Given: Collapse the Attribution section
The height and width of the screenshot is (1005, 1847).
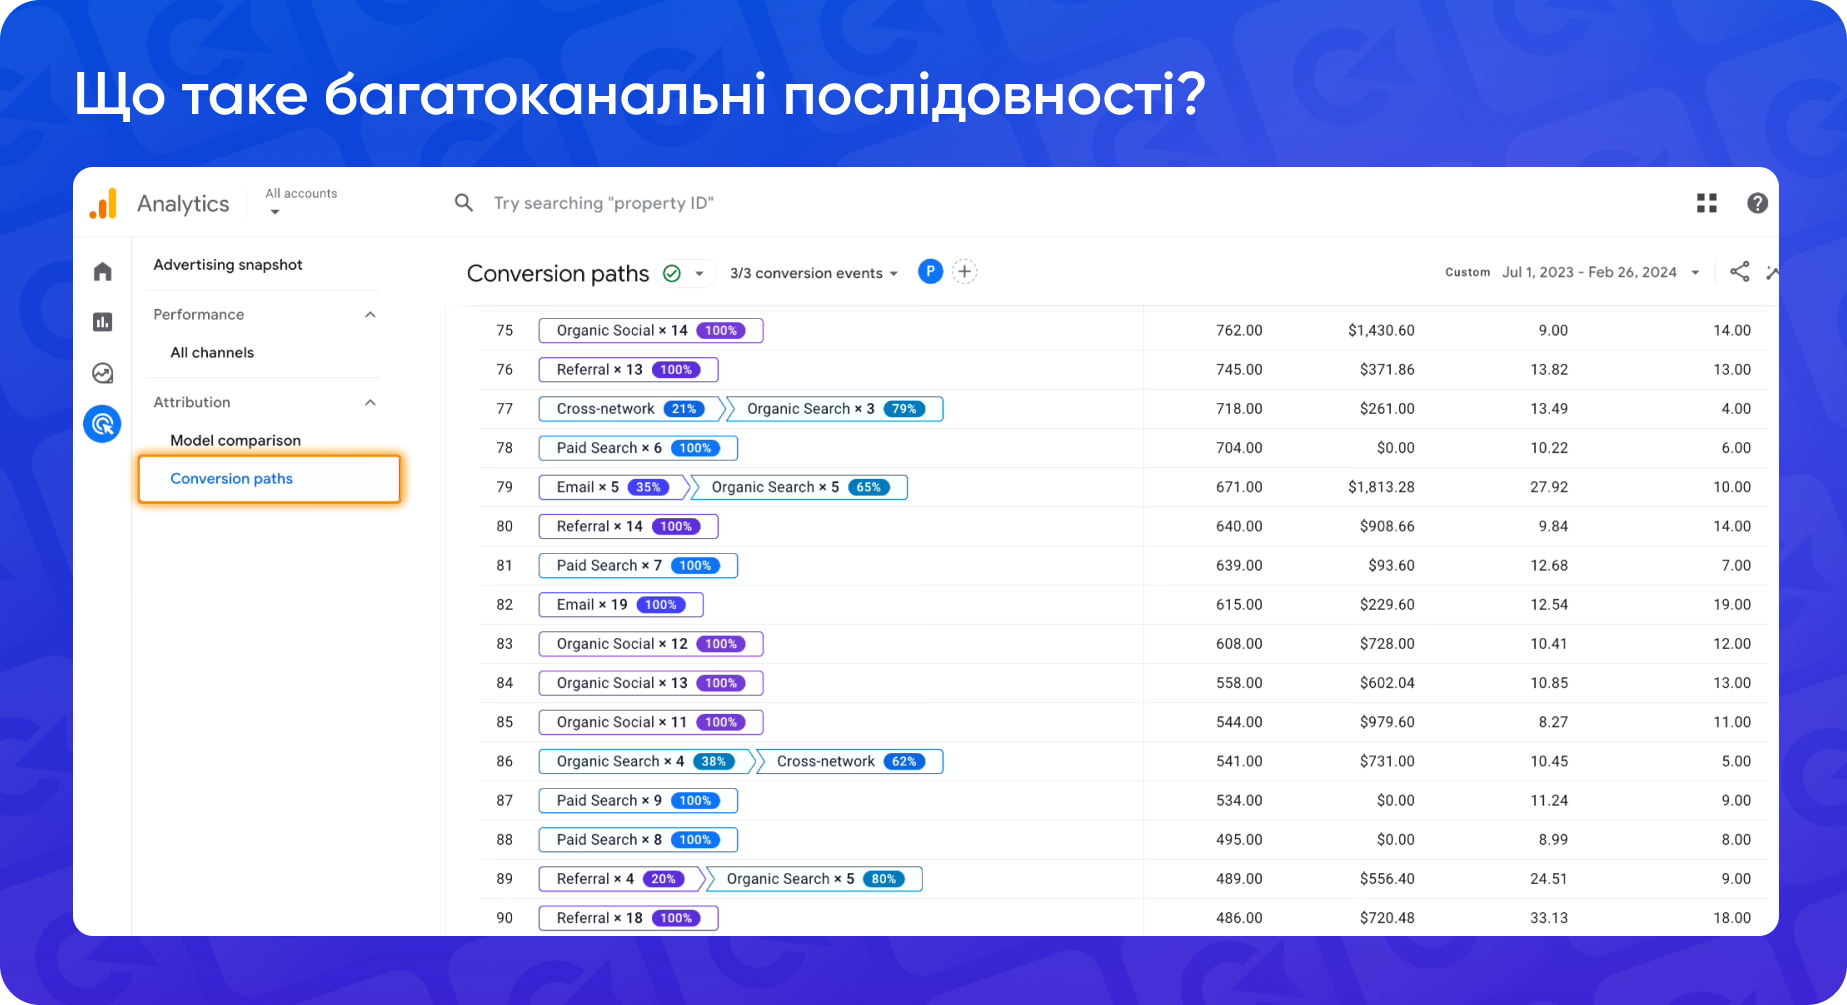Looking at the screenshot, I should [x=370, y=402].
